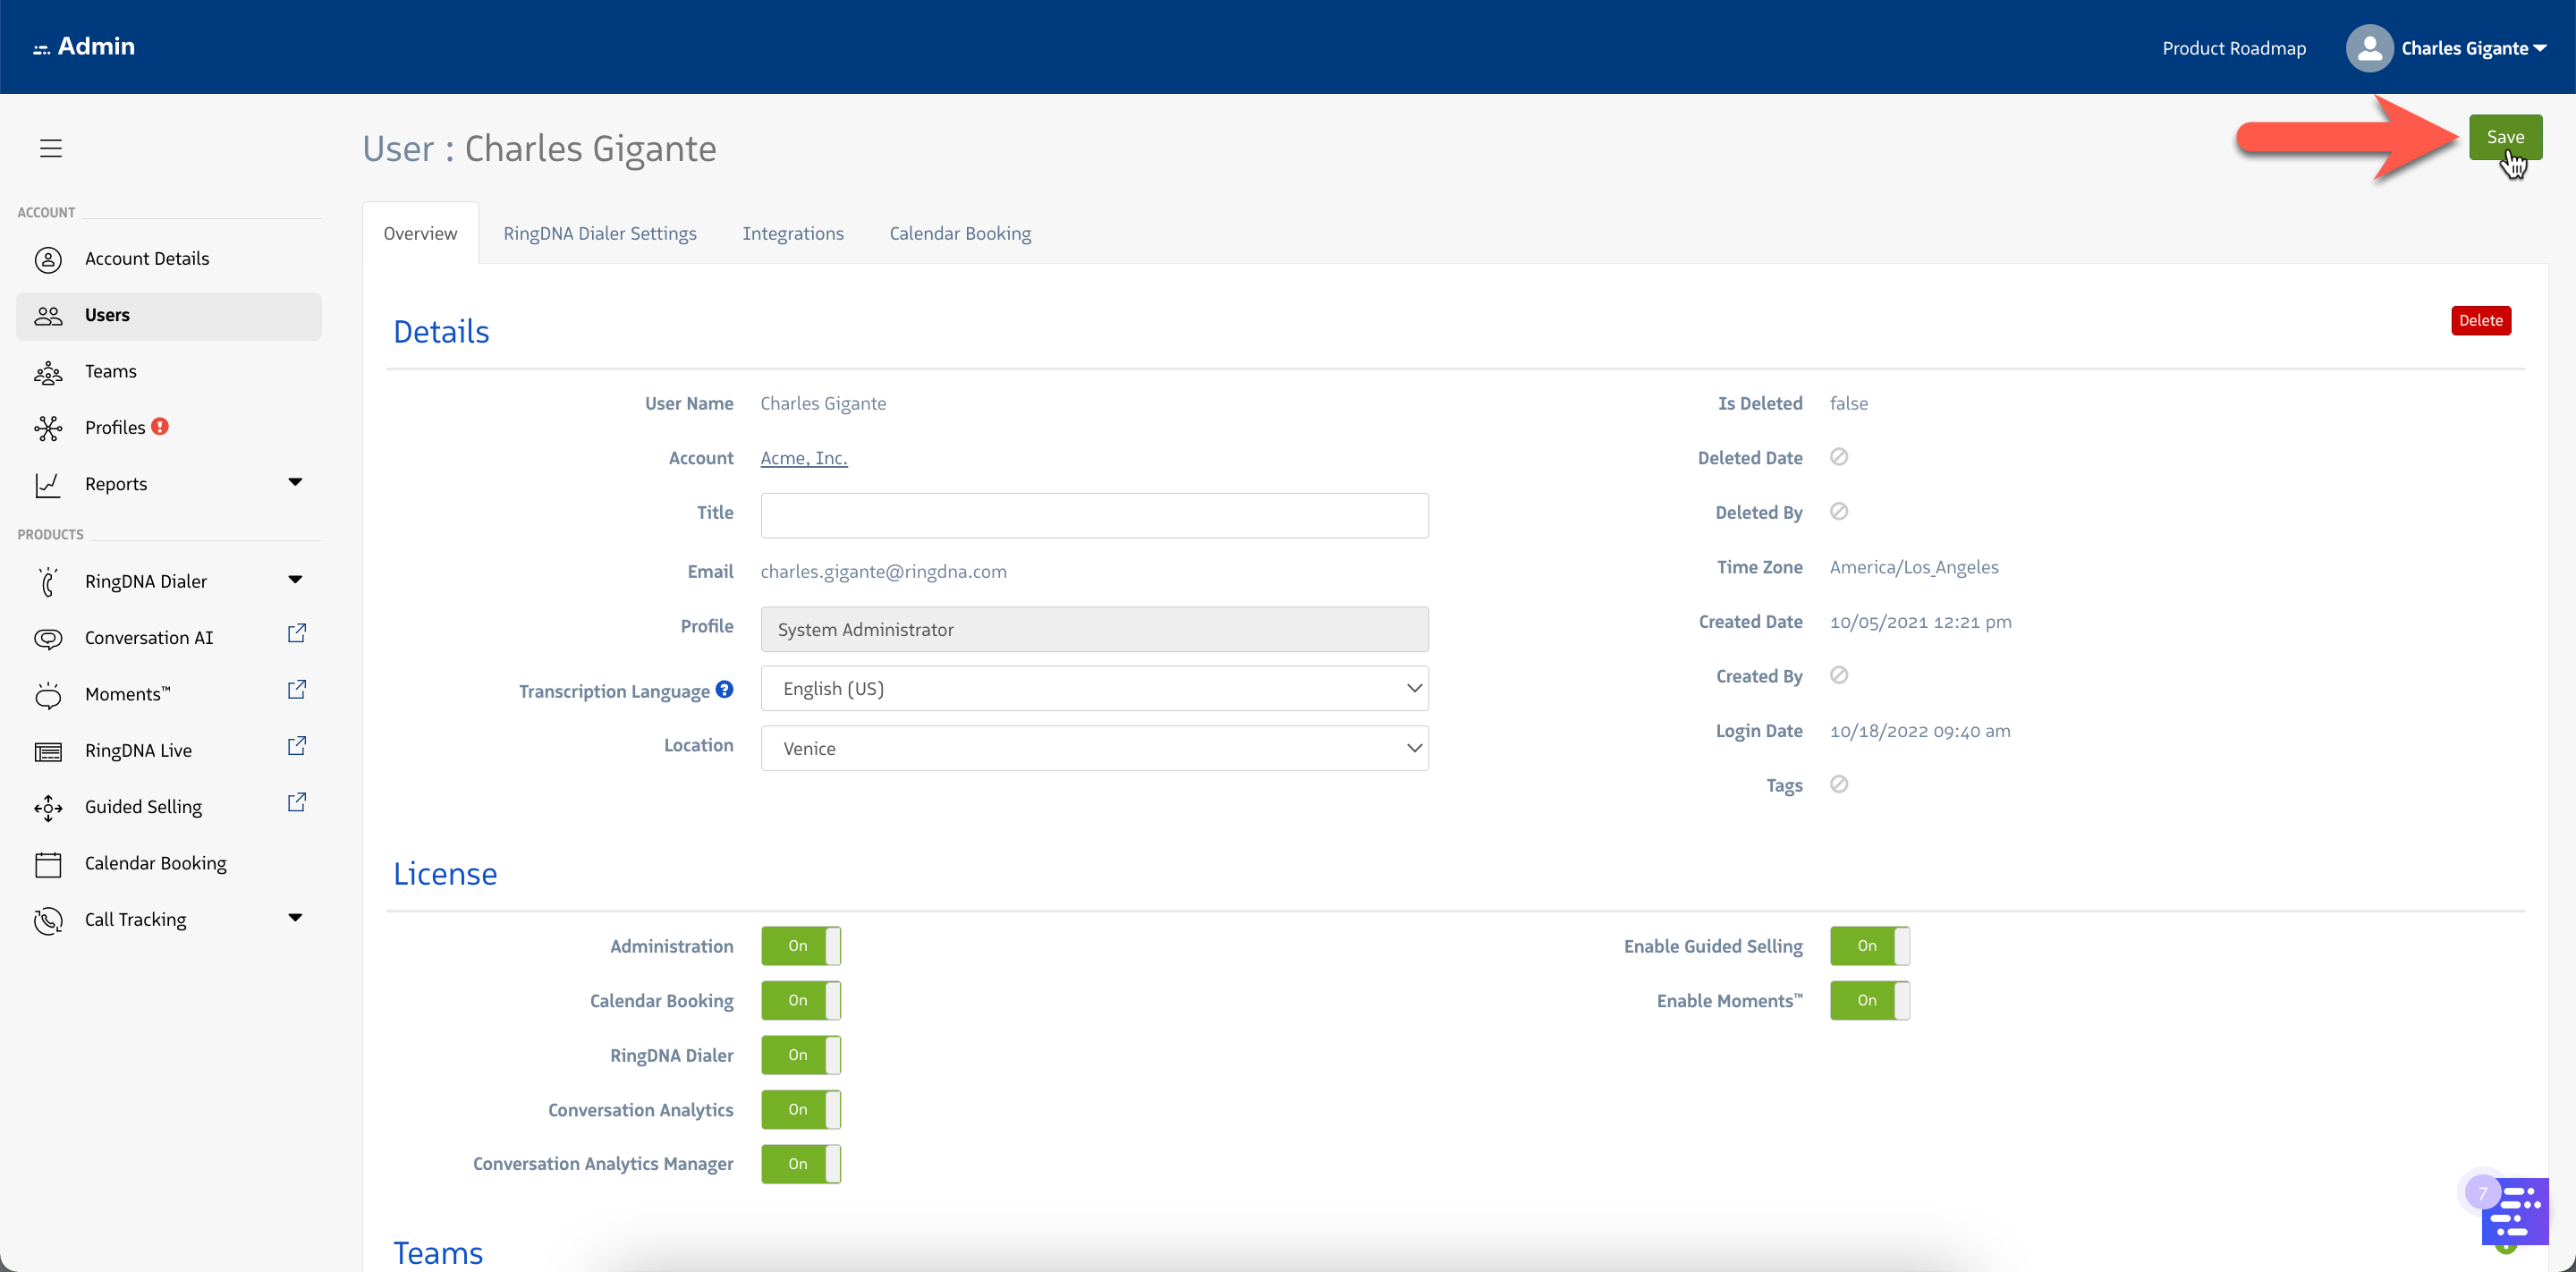The width and height of the screenshot is (2576, 1272).
Task: Open Account Details via its sidebar icon
Action: point(48,259)
